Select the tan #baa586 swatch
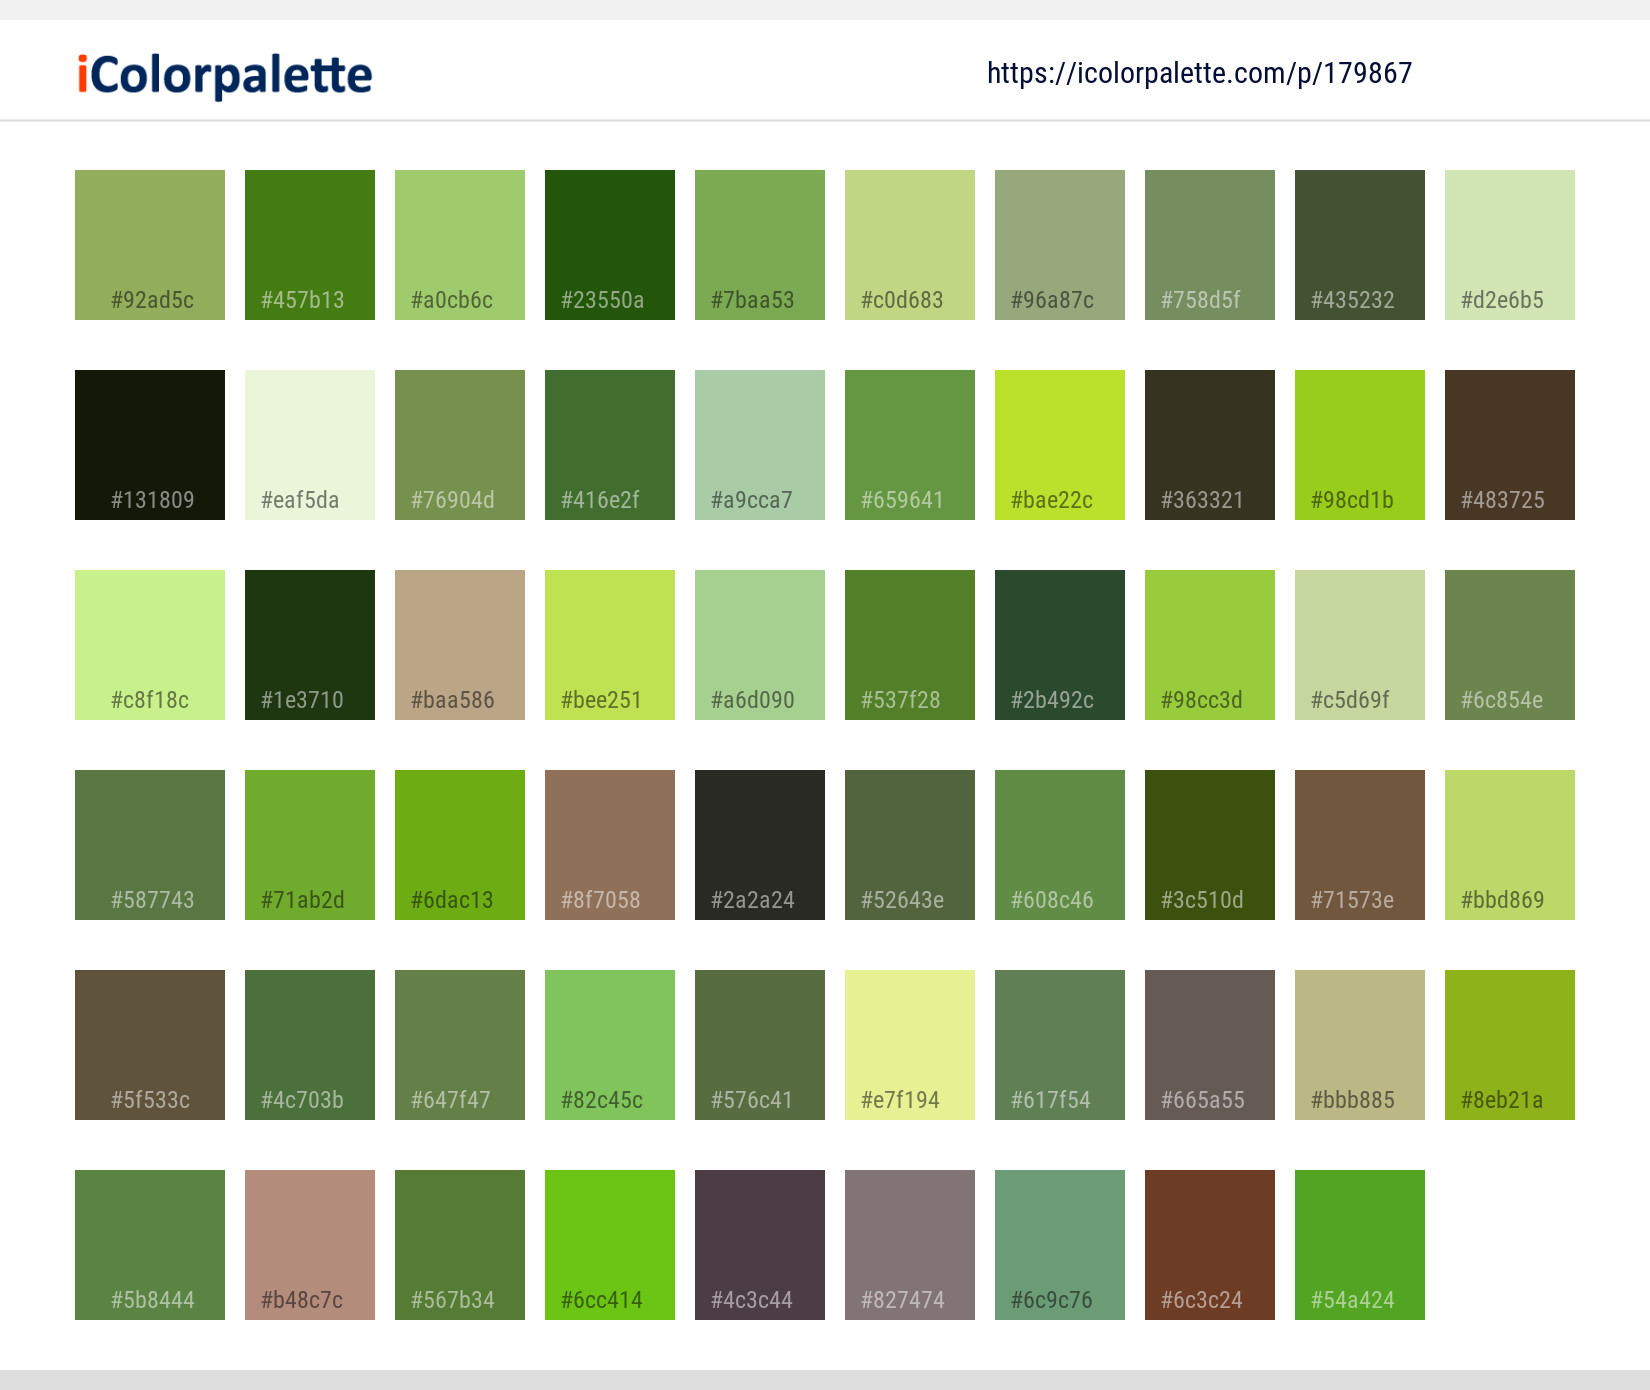Viewport: 1650px width, 1390px height. click(x=460, y=645)
